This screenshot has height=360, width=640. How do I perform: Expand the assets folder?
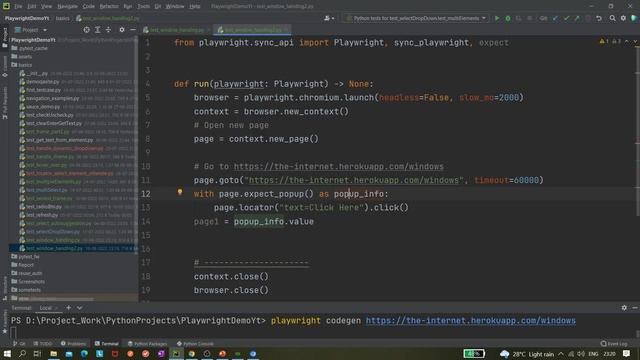pos(25,57)
